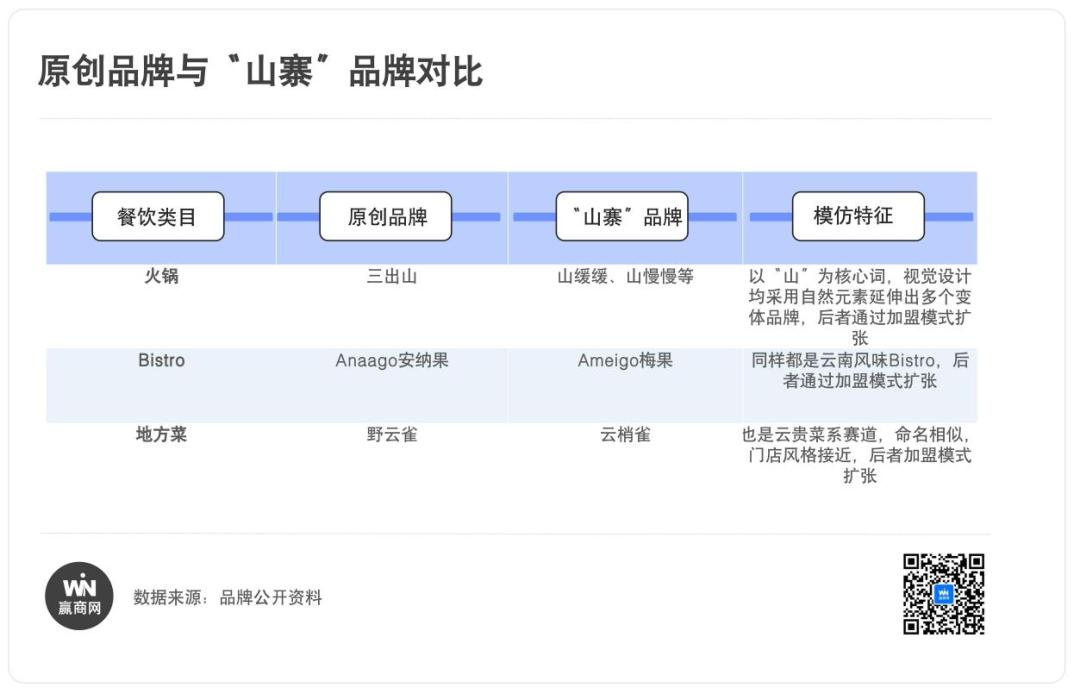The width and height of the screenshot is (1080, 700).
Task: Click 山缓缓、山慢慢等 cell
Action: [625, 276]
